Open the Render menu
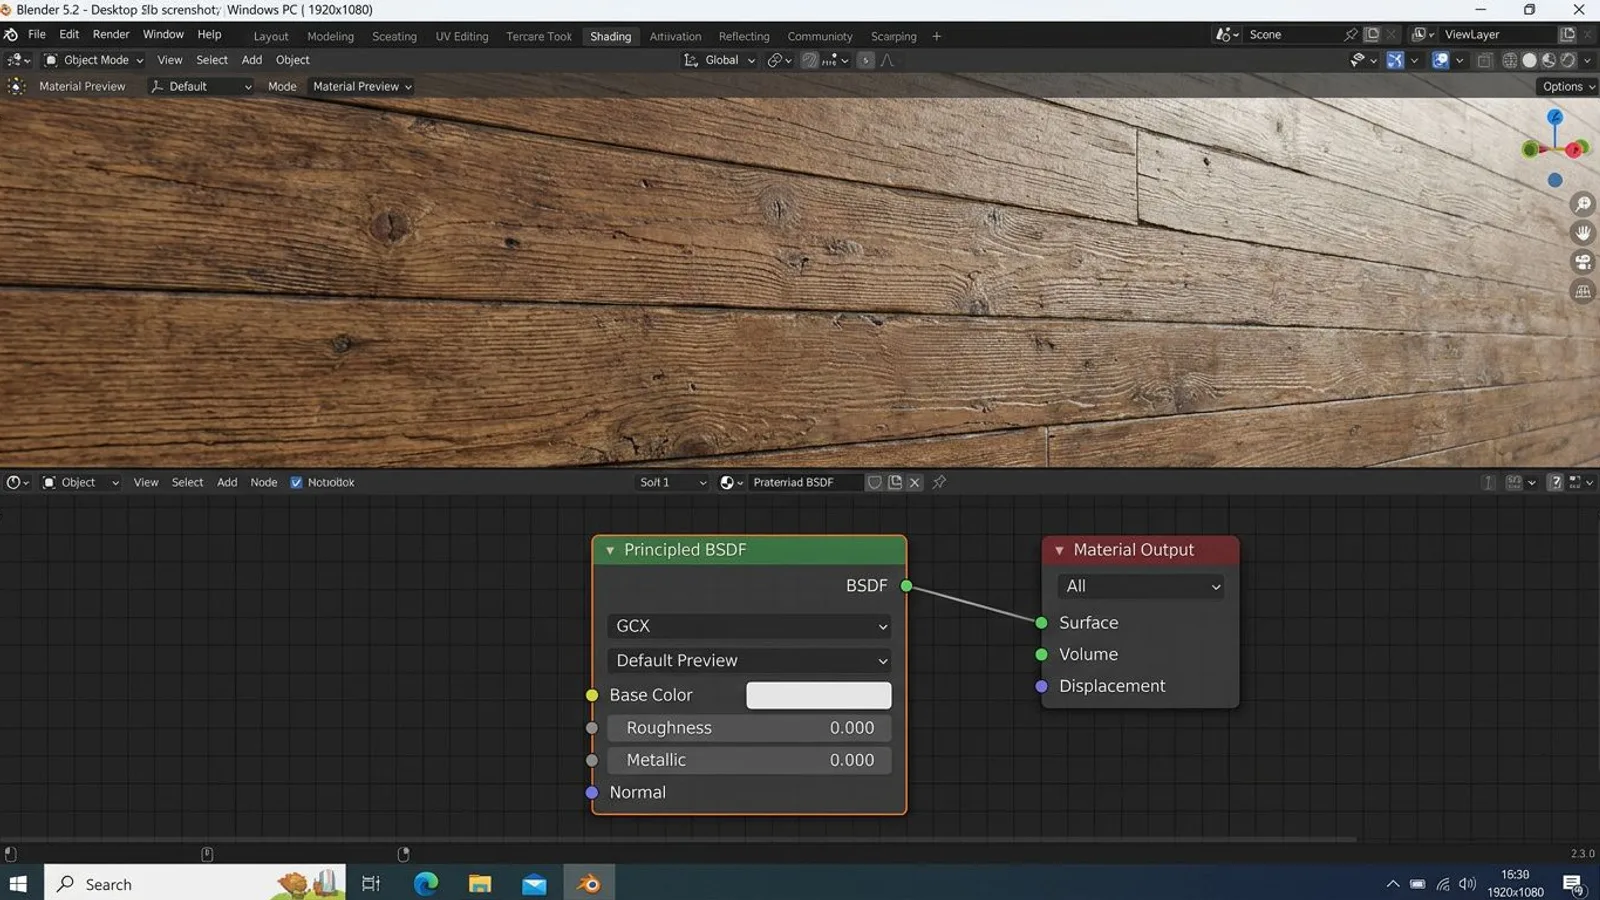Image resolution: width=1600 pixels, height=900 pixels. (111, 34)
